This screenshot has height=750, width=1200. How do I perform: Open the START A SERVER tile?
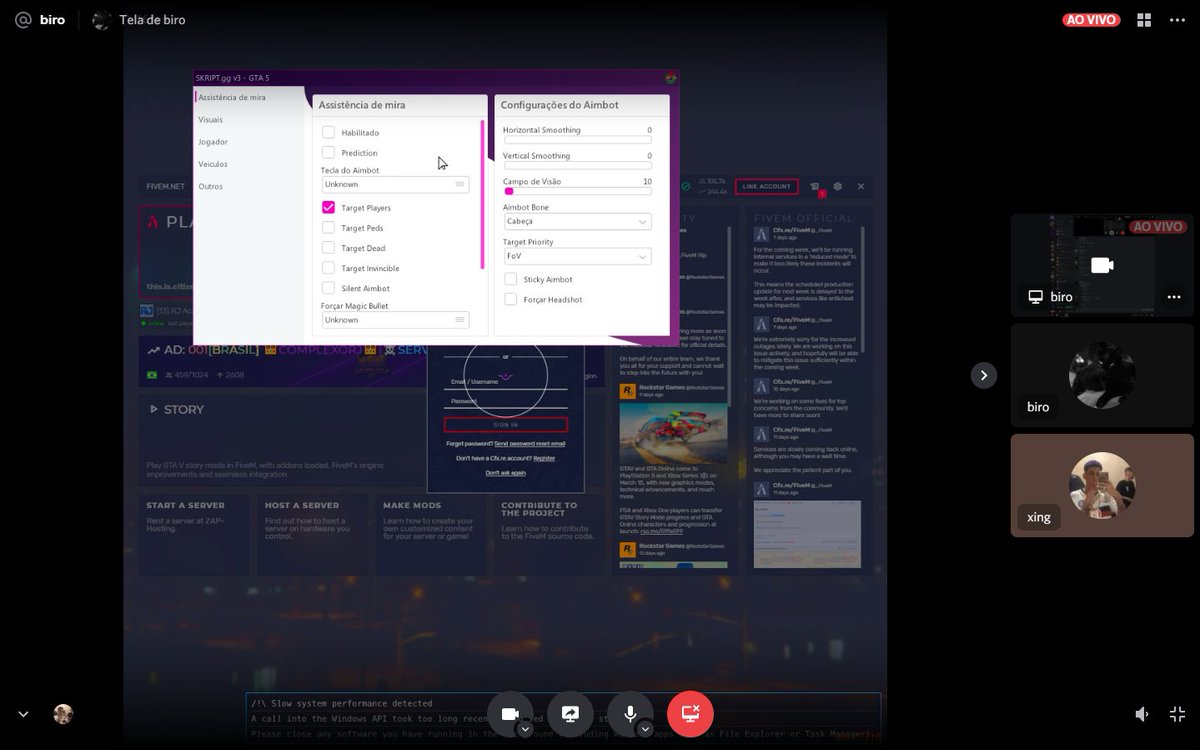click(x=194, y=535)
